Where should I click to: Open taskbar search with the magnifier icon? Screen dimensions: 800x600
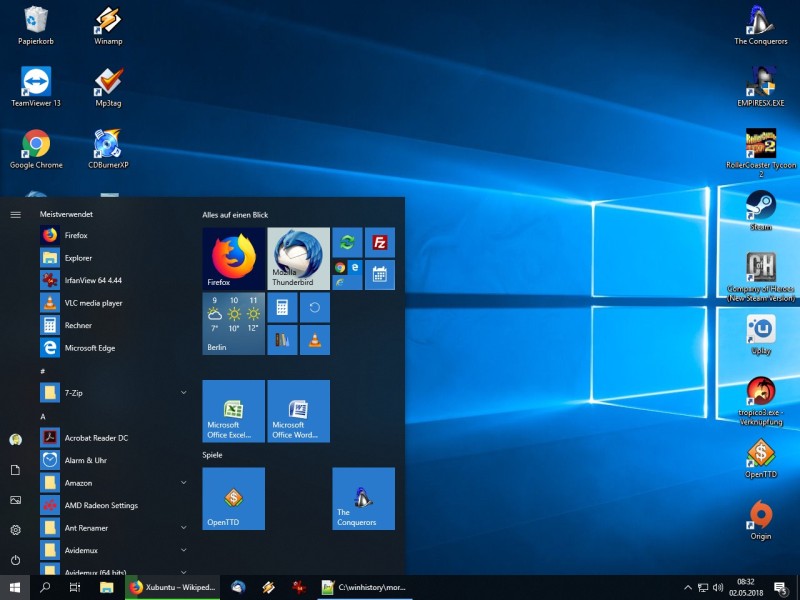pos(45,587)
